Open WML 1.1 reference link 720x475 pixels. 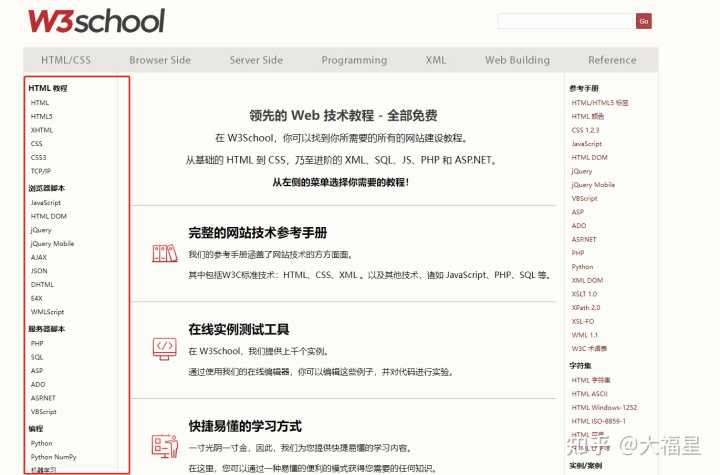[585, 335]
